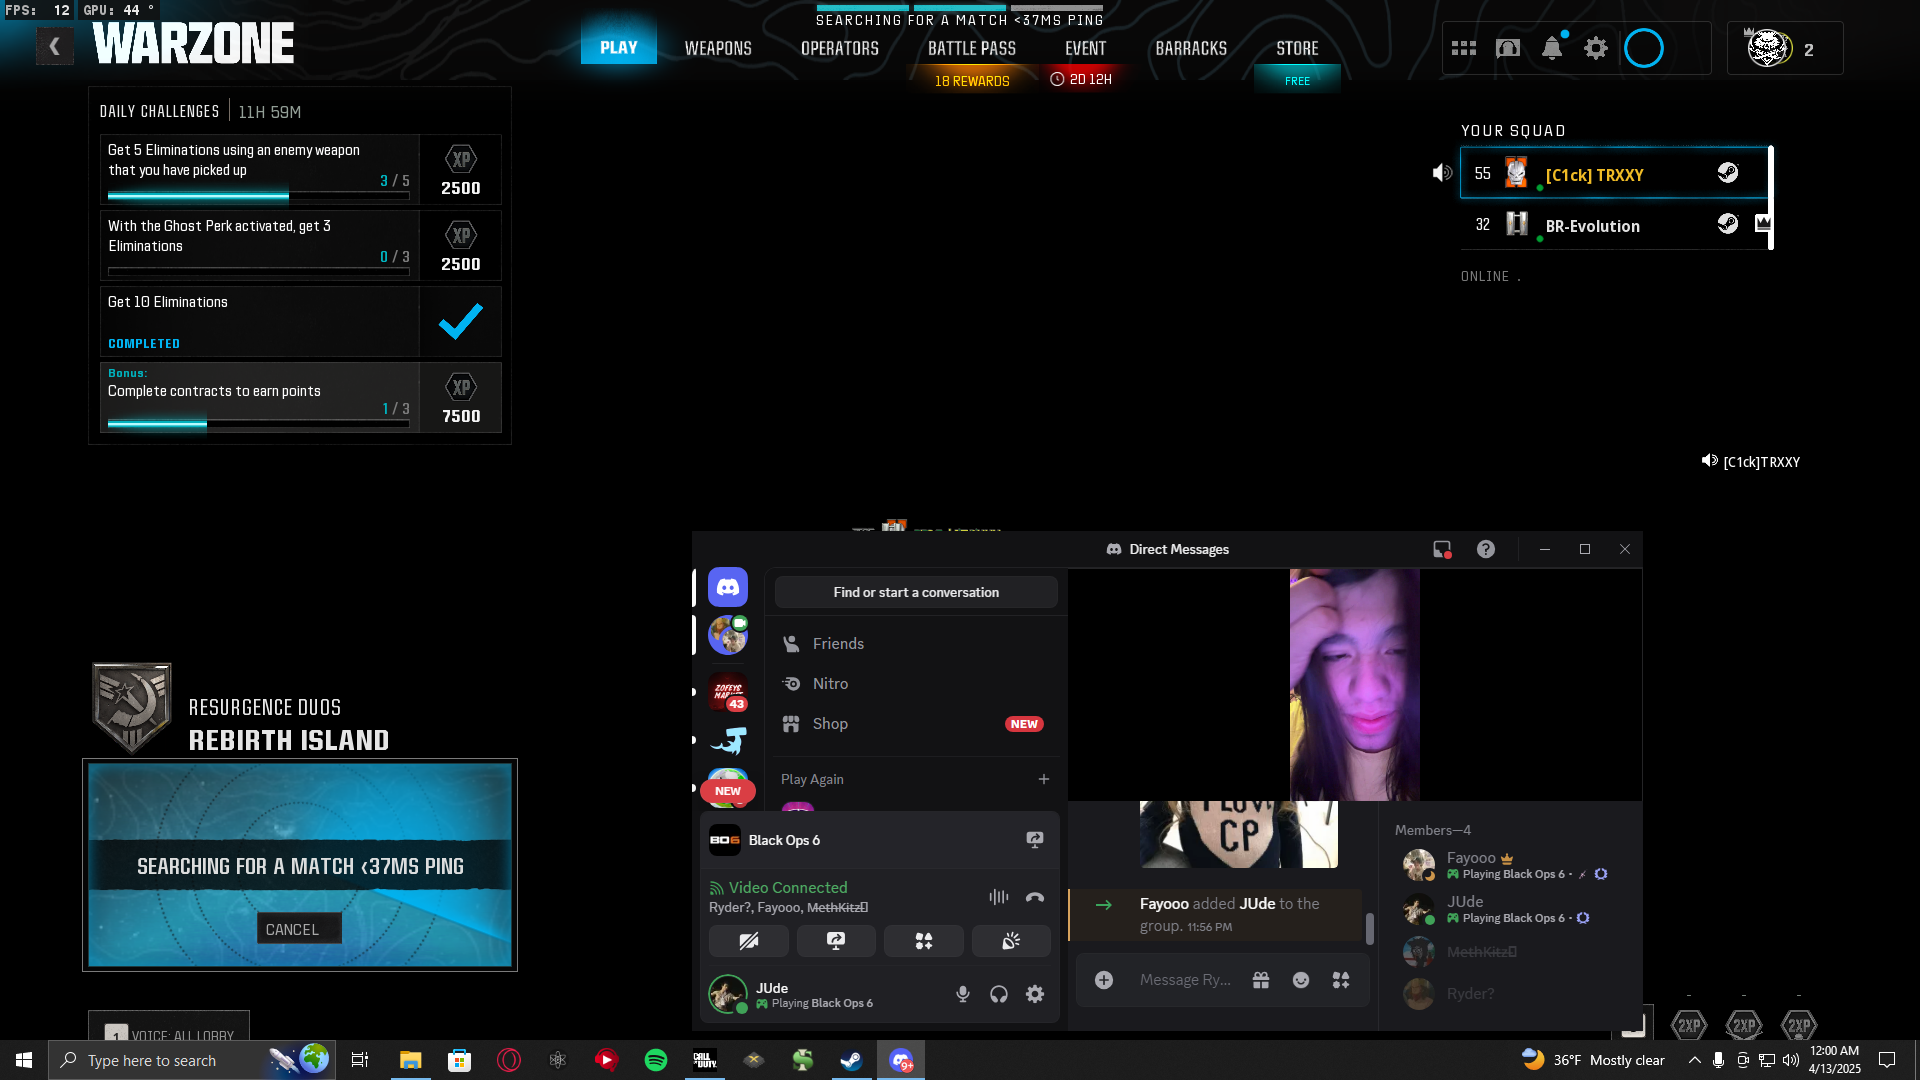Expand Play Again with the plus button
Viewport: 1920px width, 1080px height.
pyautogui.click(x=1044, y=779)
